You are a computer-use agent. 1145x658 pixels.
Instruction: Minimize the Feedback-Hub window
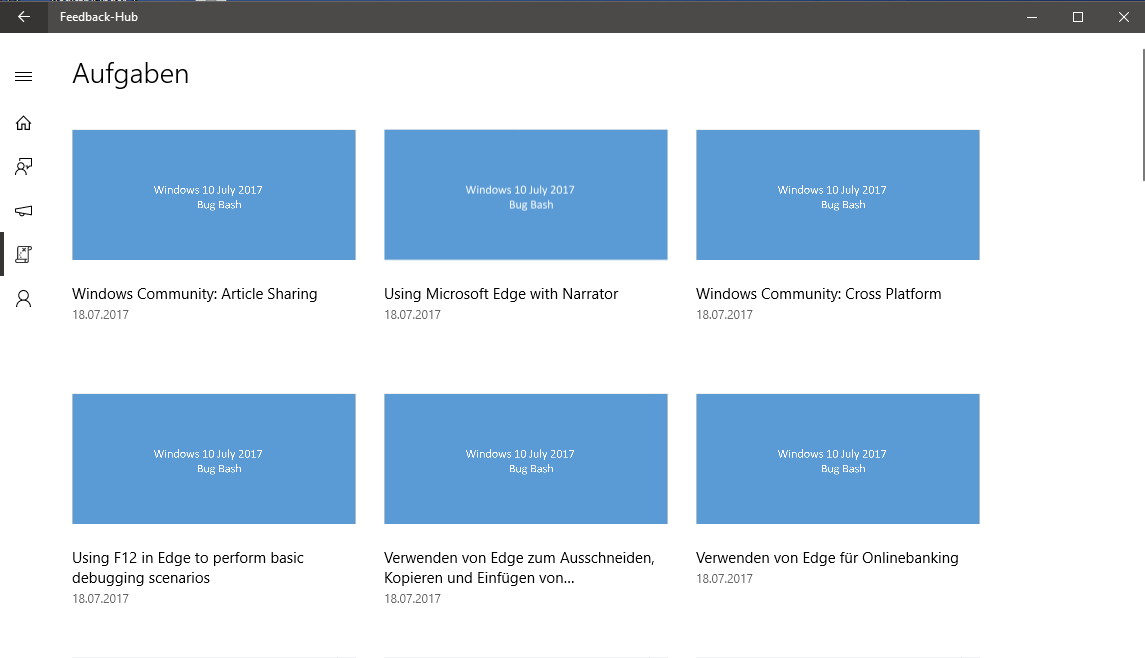pos(1032,17)
